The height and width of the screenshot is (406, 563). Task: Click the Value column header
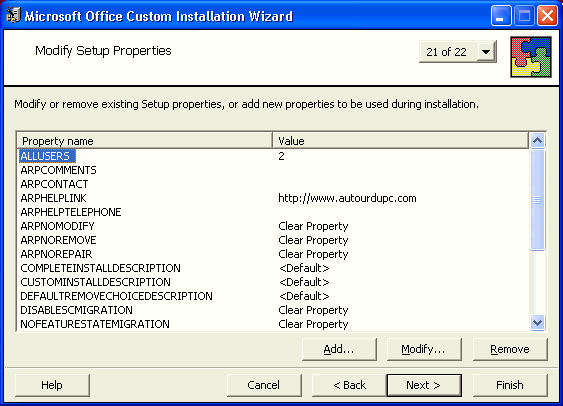[400, 140]
